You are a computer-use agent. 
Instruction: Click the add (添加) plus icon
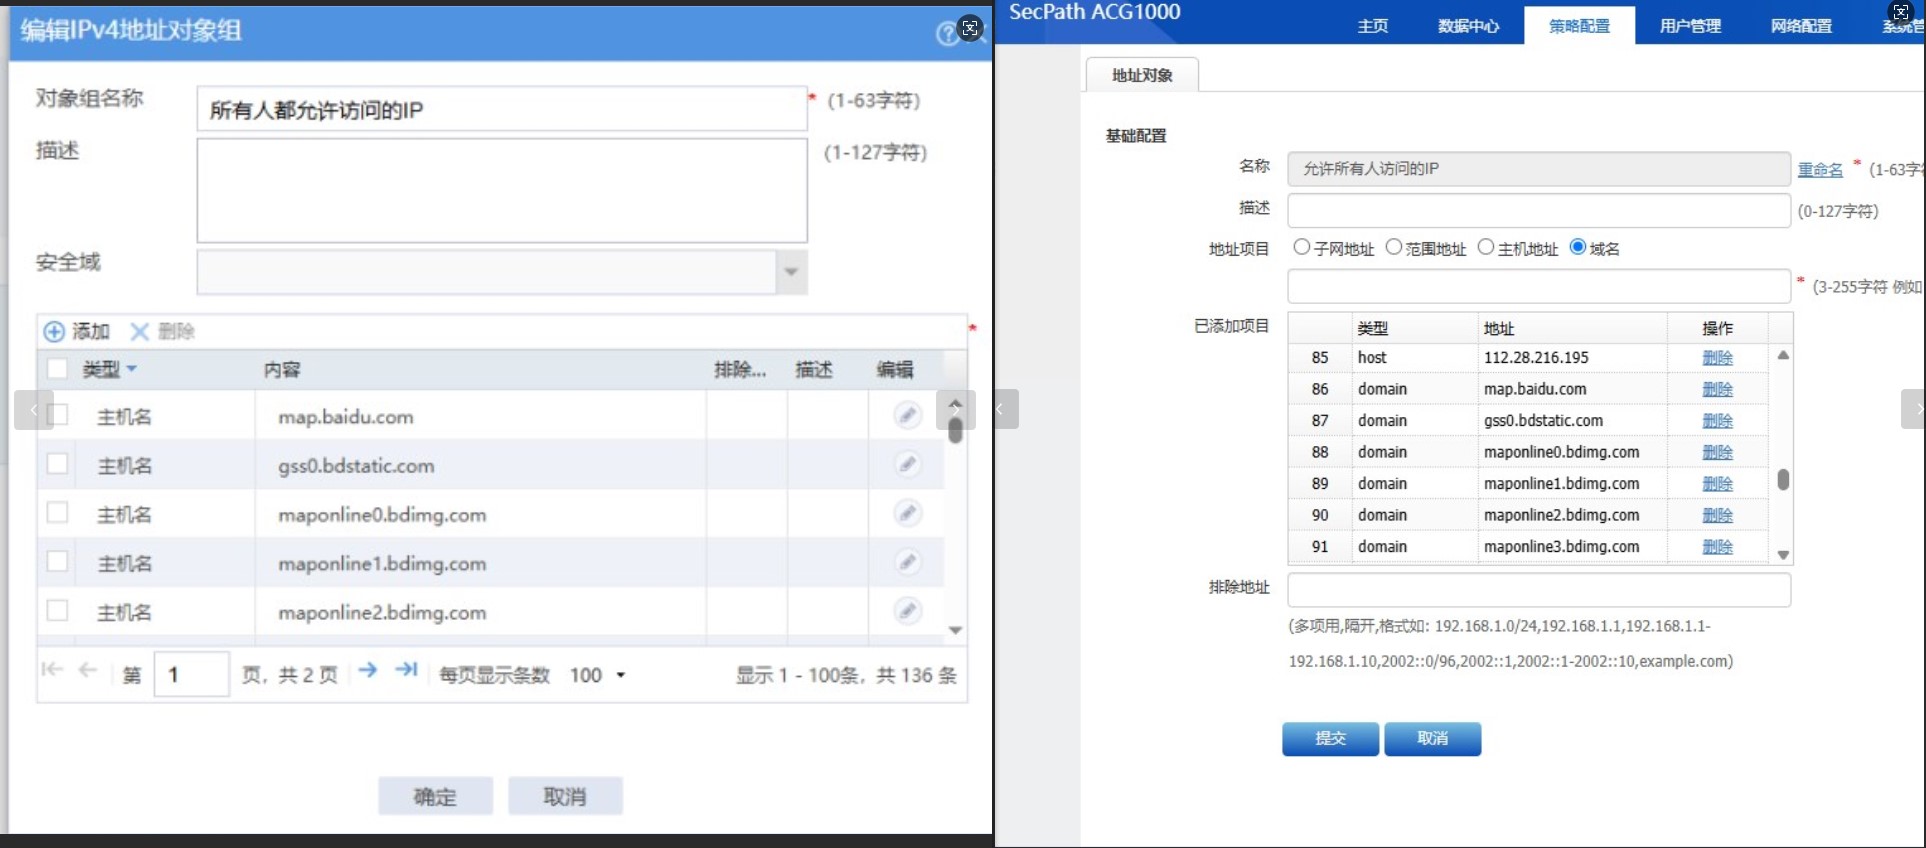coord(54,331)
